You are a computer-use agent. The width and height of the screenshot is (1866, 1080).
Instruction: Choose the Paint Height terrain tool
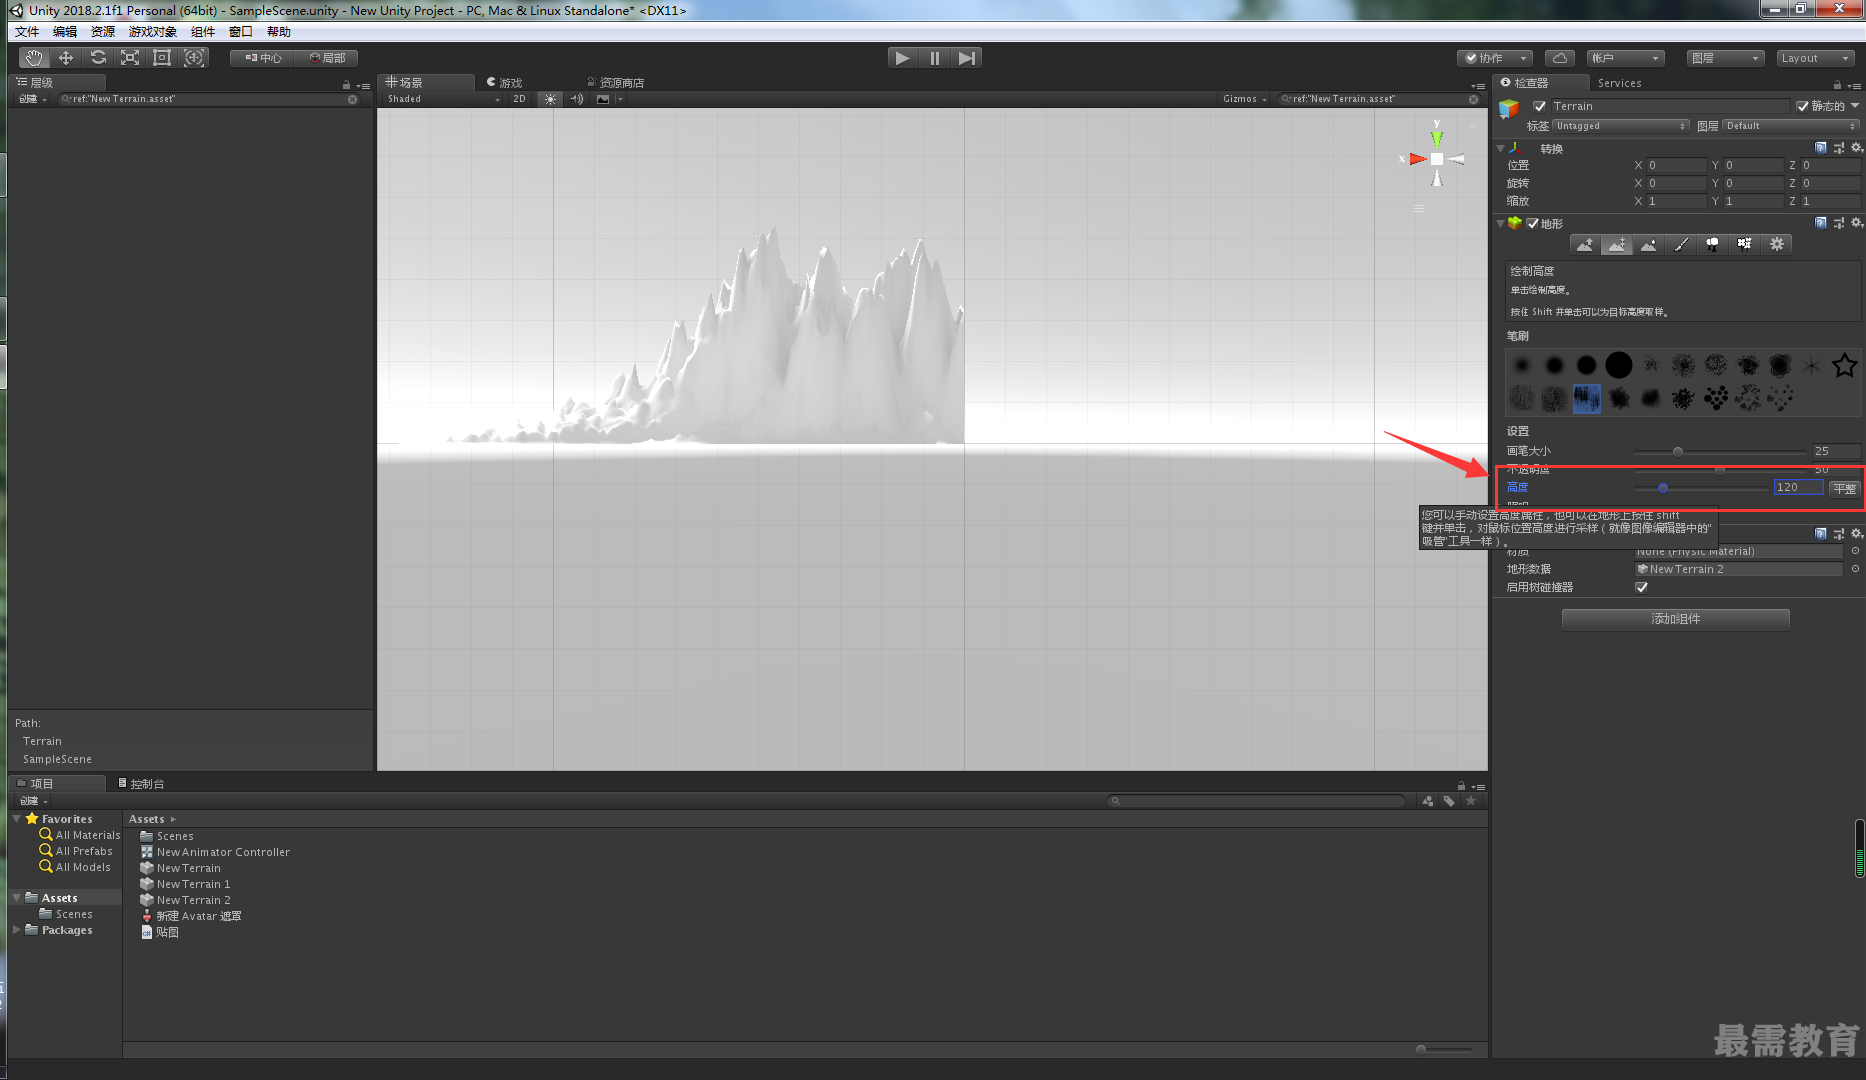[1617, 245]
